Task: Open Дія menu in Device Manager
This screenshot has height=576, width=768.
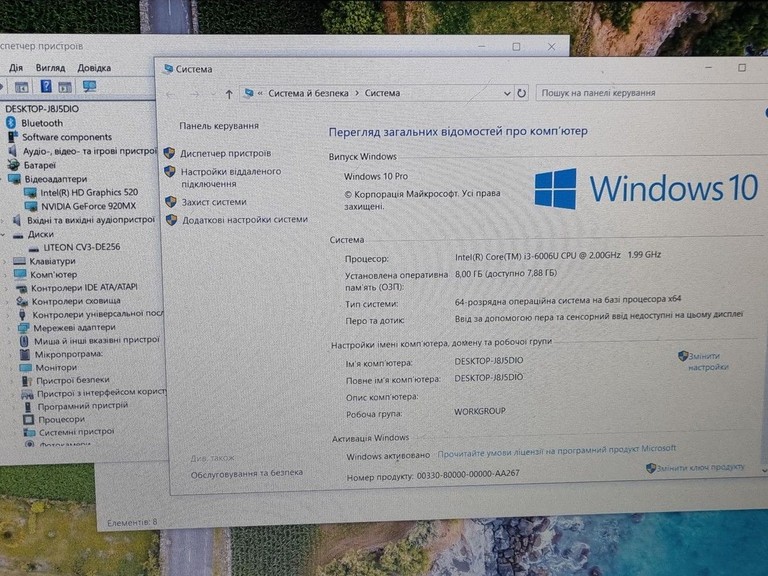Action: (x=16, y=68)
